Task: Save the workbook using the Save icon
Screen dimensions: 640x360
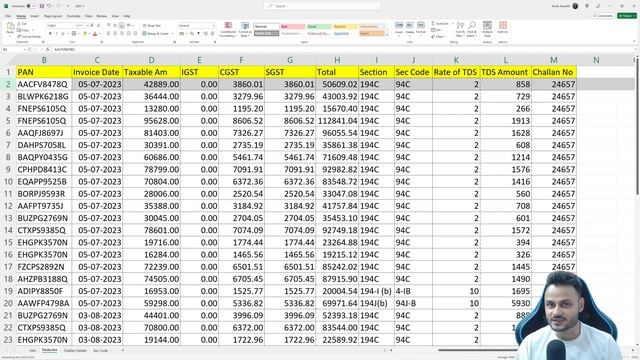Action: point(41,6)
